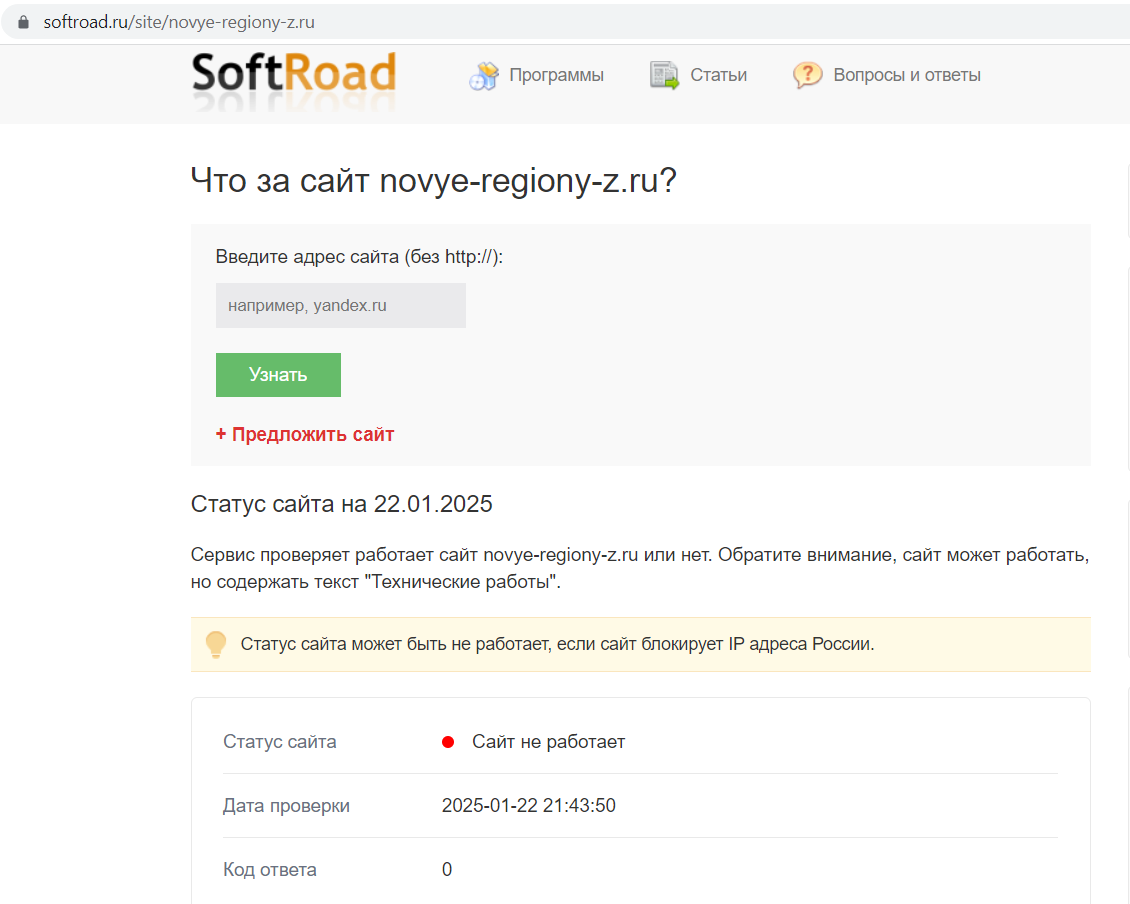The width and height of the screenshot is (1130, 904).
Task: Open Вопросы и ответы page
Action: point(906,75)
